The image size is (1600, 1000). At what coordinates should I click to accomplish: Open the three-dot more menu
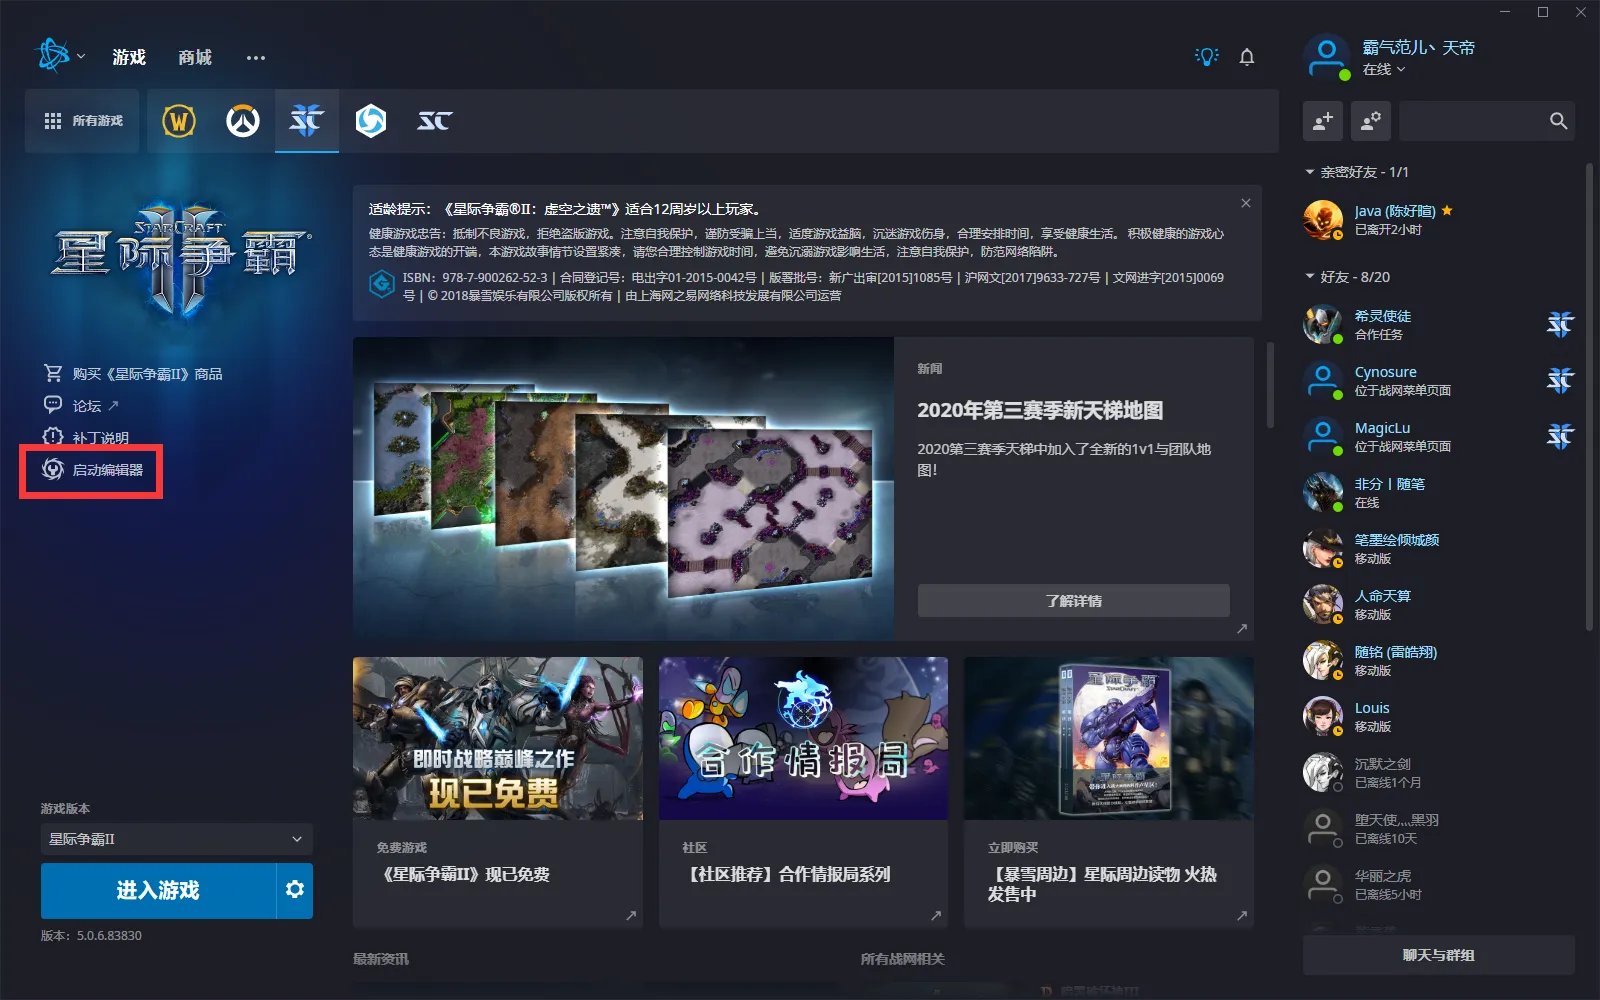(x=256, y=57)
